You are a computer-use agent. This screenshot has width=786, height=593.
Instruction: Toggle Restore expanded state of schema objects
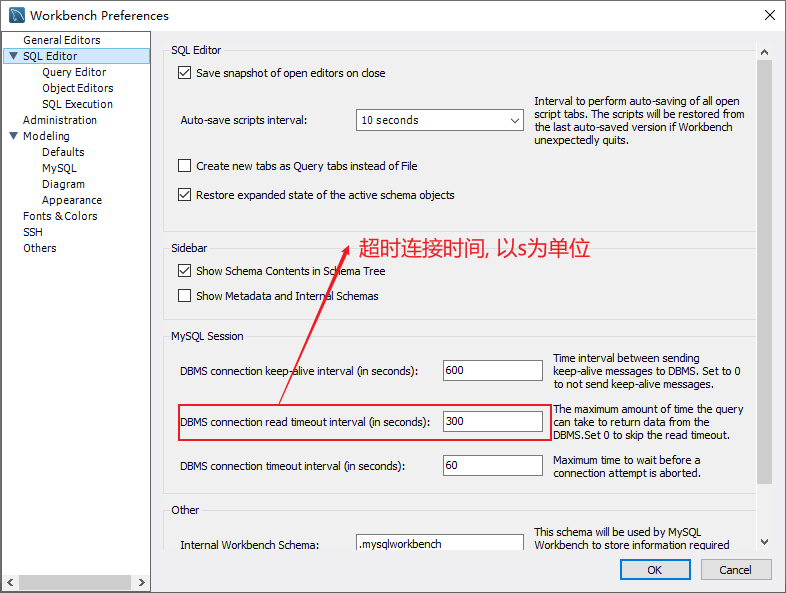click(184, 194)
